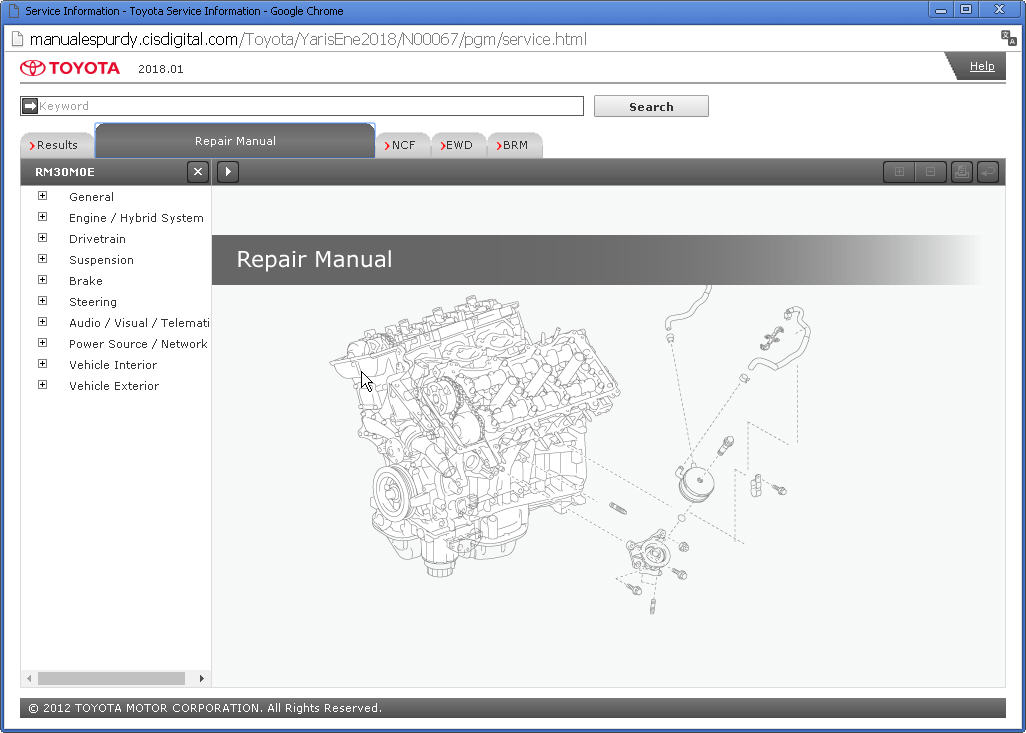
Task: Expand the Brake node
Action: click(x=43, y=279)
